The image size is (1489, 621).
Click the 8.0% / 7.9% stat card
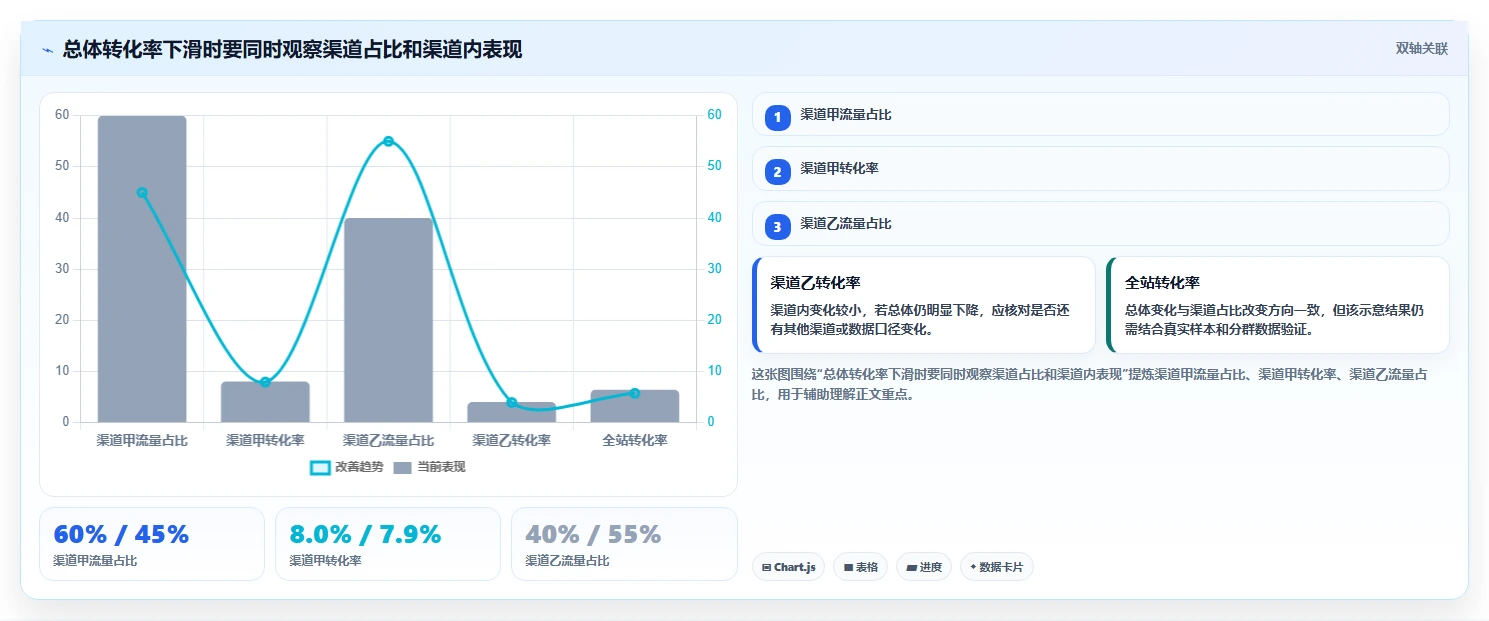tap(388, 544)
